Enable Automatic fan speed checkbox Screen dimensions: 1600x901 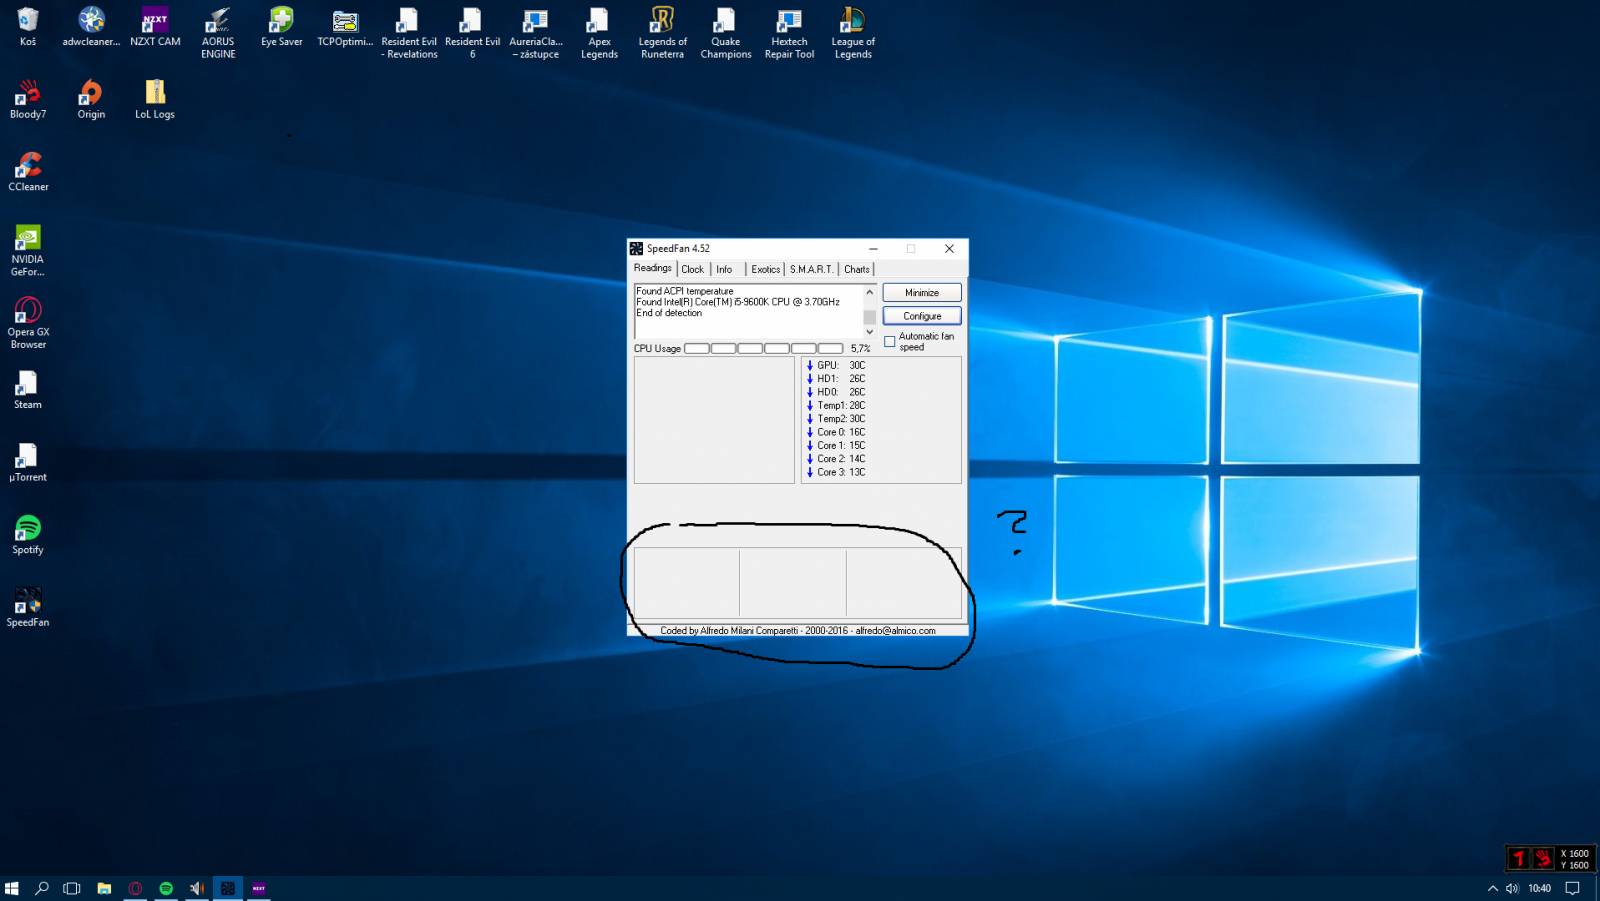[889, 342]
